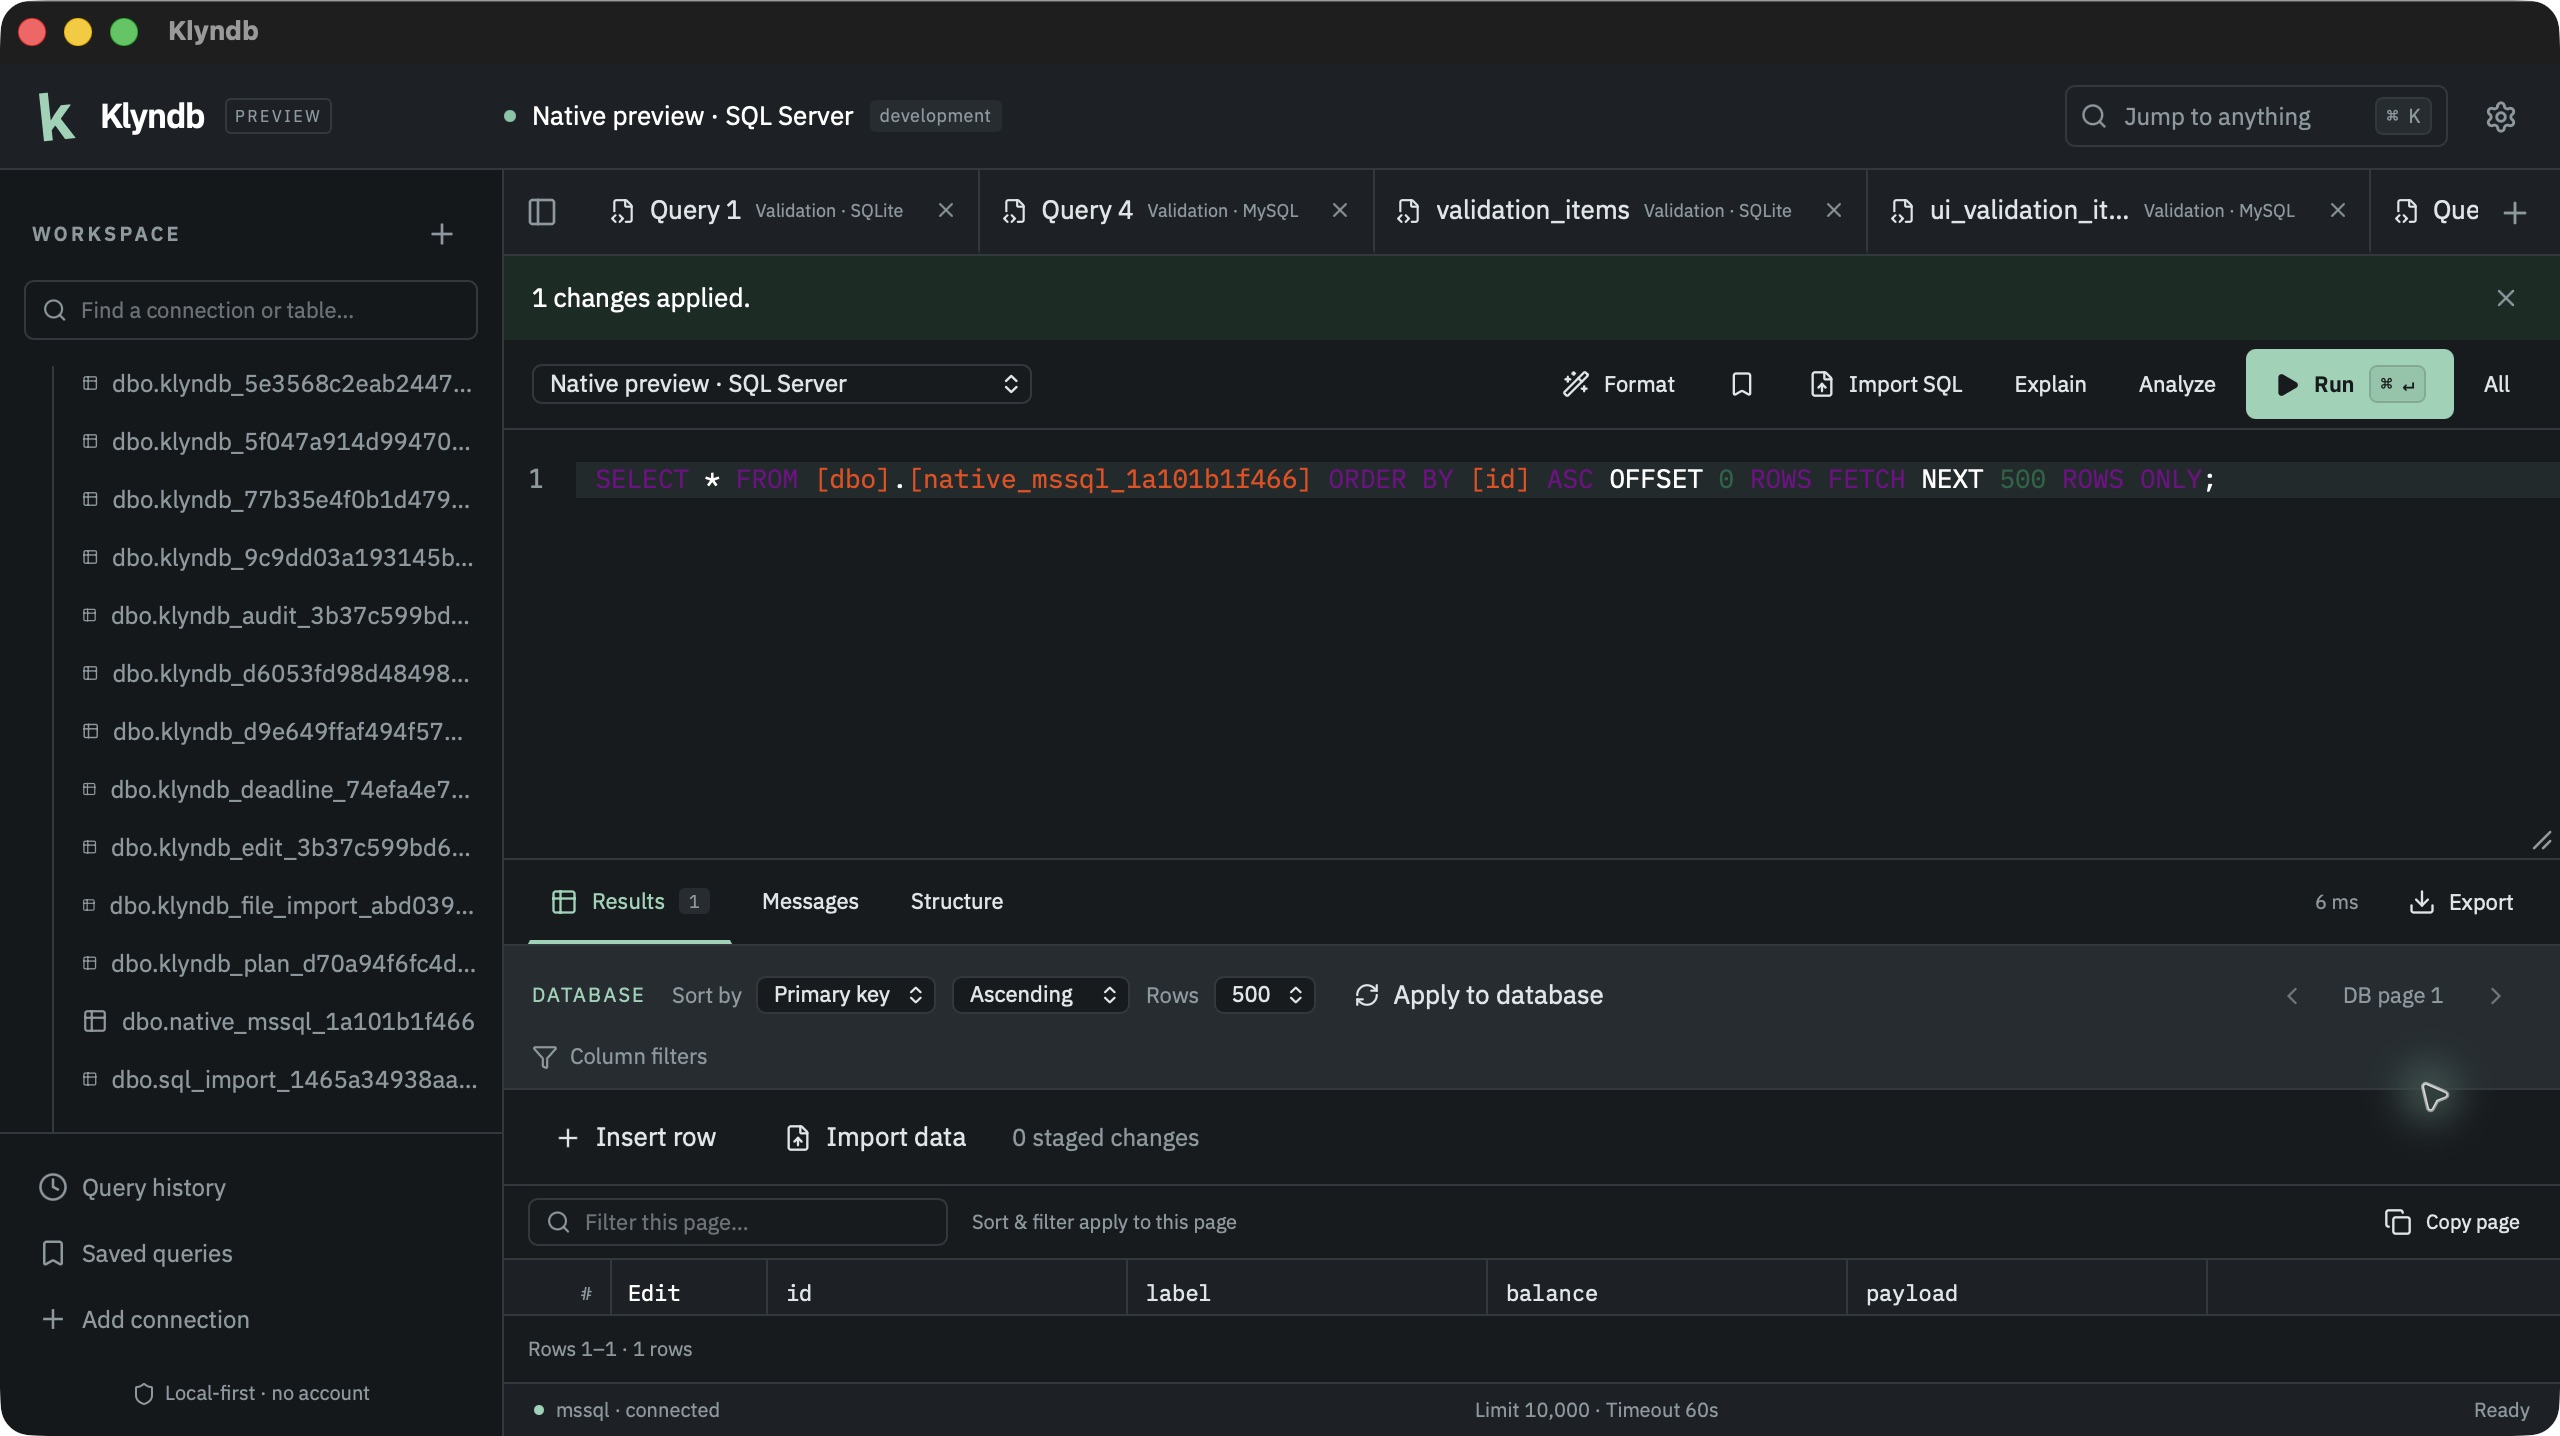The height and width of the screenshot is (1436, 2560).
Task: Toggle the sidebar panel icon
Action: 542,211
